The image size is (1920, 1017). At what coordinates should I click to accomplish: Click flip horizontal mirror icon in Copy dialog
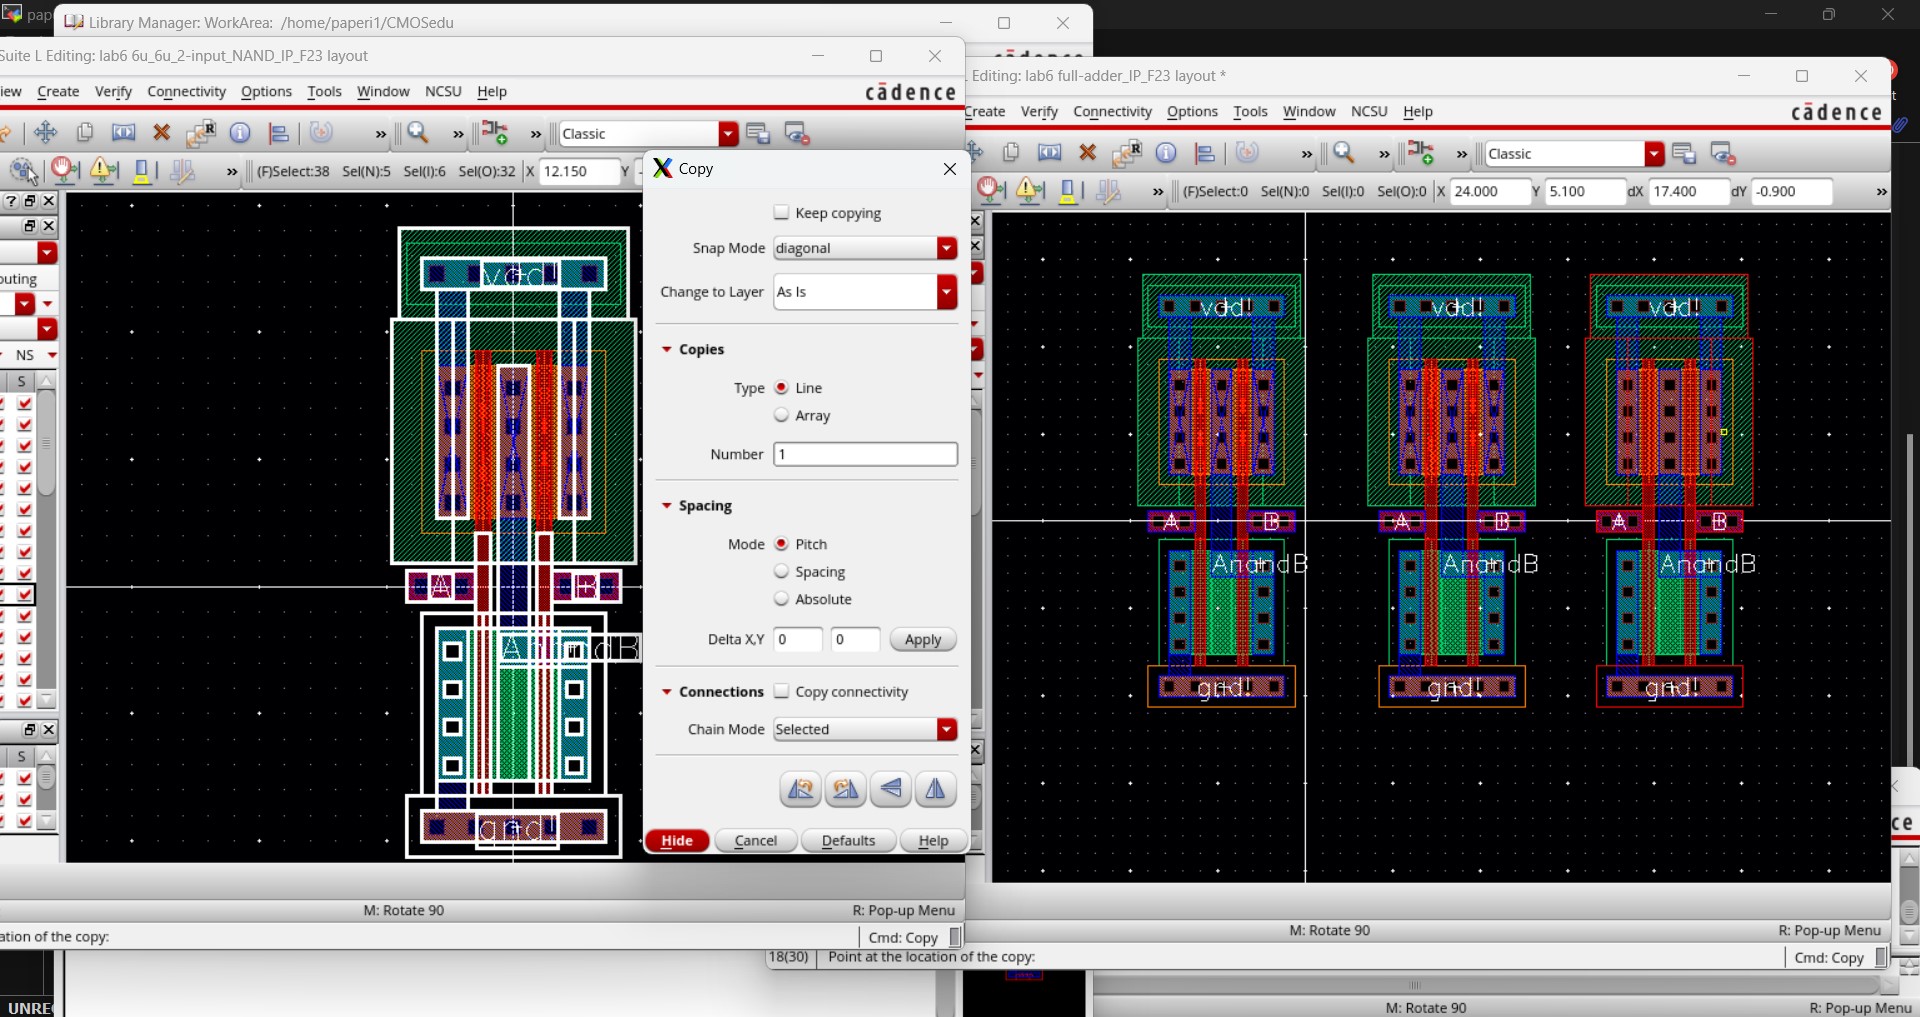pos(936,789)
